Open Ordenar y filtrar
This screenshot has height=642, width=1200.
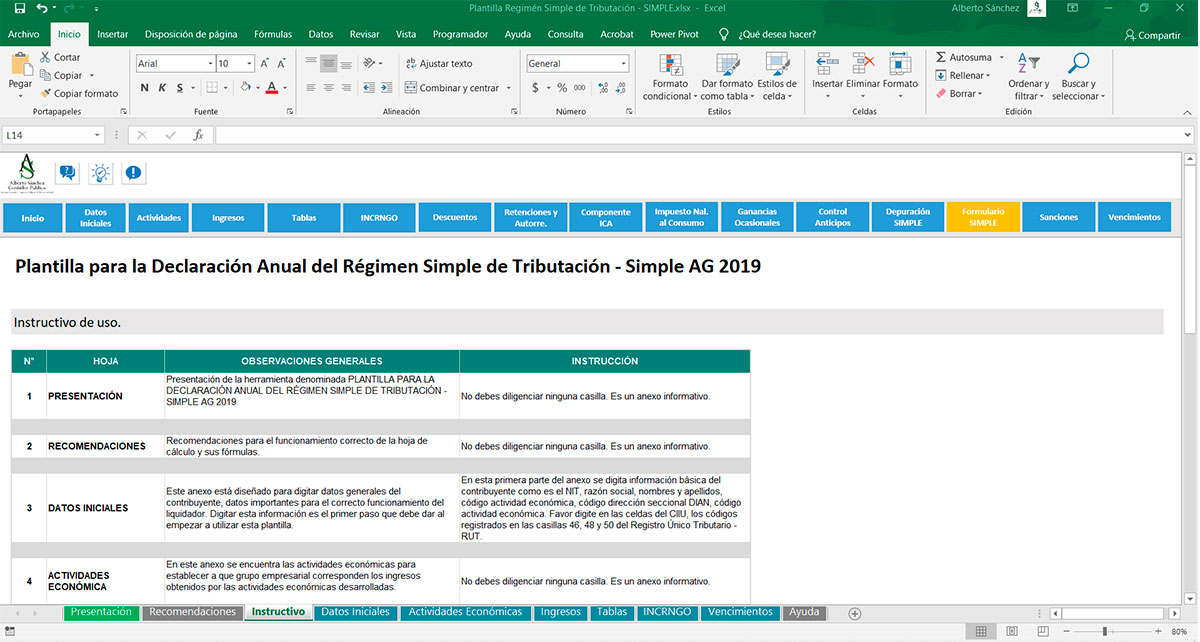1028,76
